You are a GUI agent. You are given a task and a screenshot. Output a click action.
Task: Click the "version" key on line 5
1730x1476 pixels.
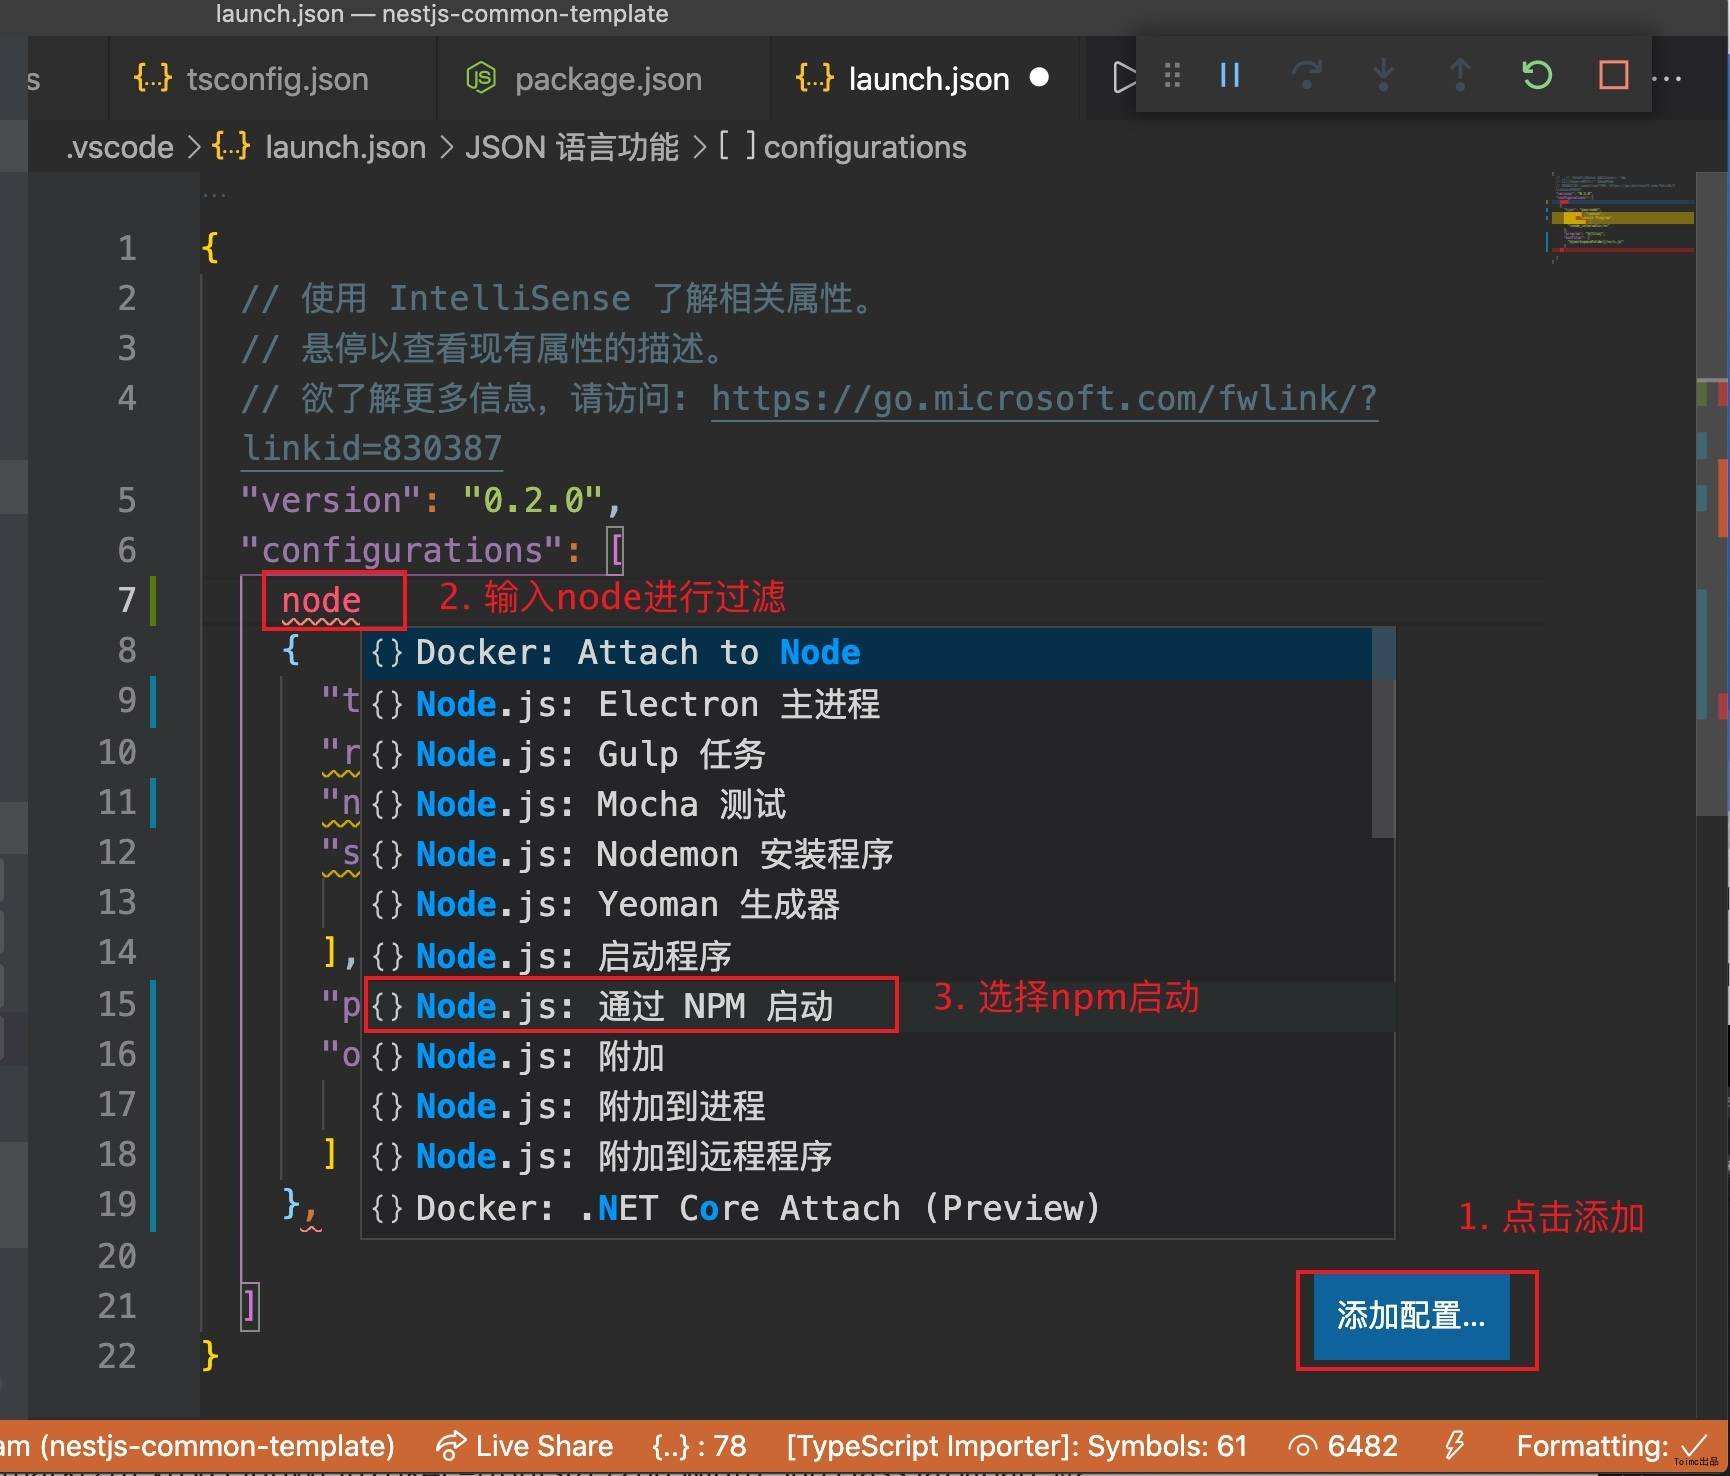(x=331, y=500)
